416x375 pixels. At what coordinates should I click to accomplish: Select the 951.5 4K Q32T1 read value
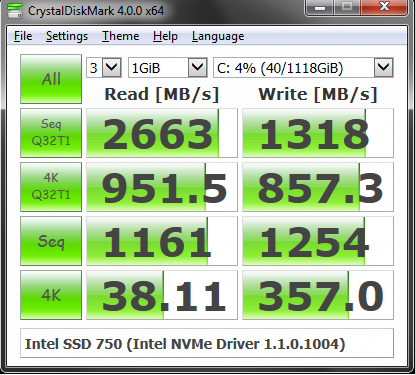[162, 187]
